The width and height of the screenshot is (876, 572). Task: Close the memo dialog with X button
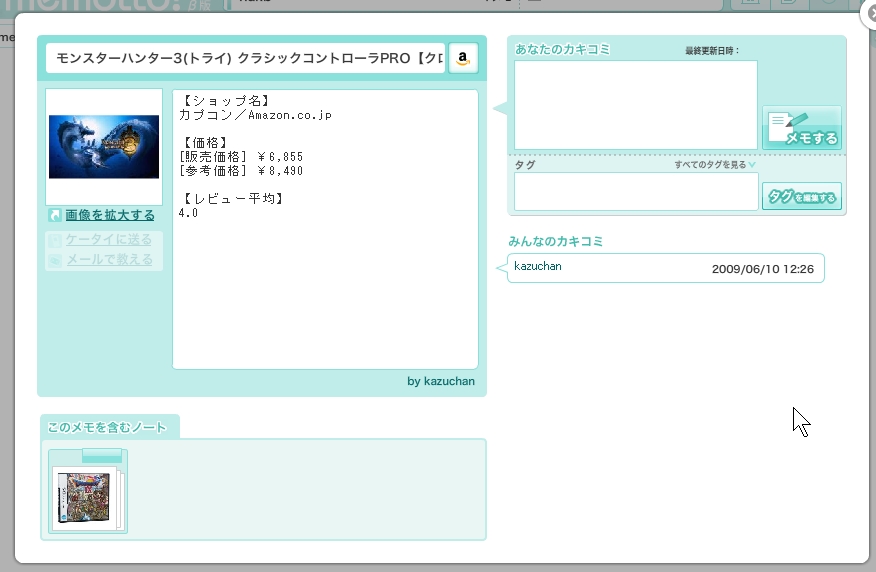869,14
